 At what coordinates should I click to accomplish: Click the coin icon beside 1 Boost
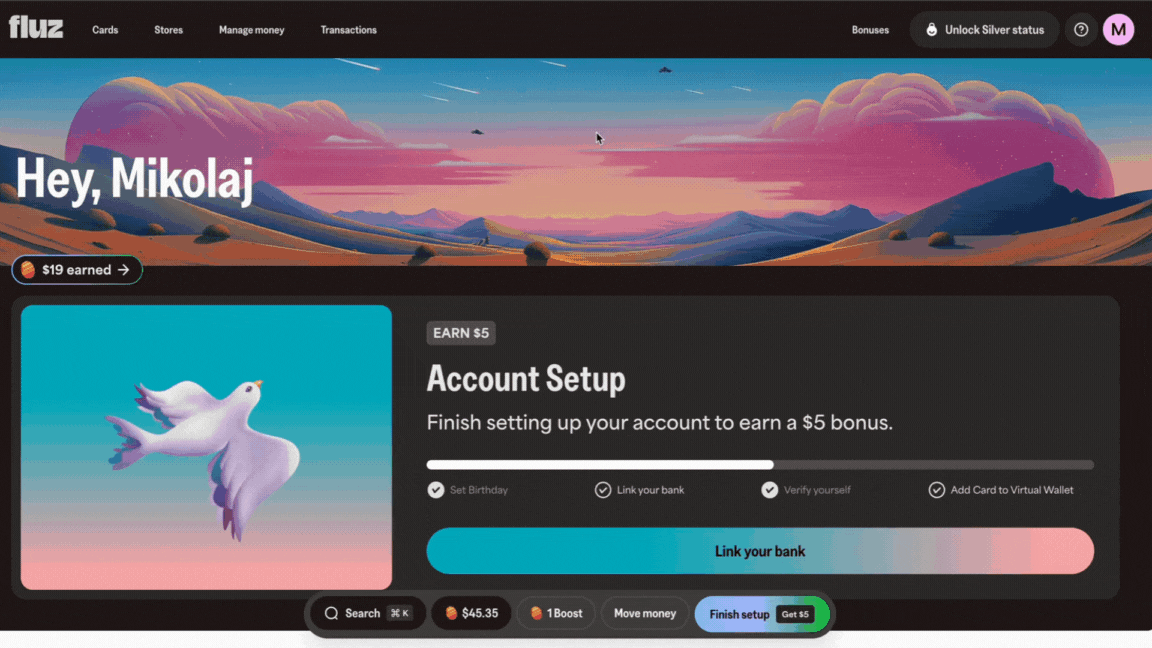536,613
